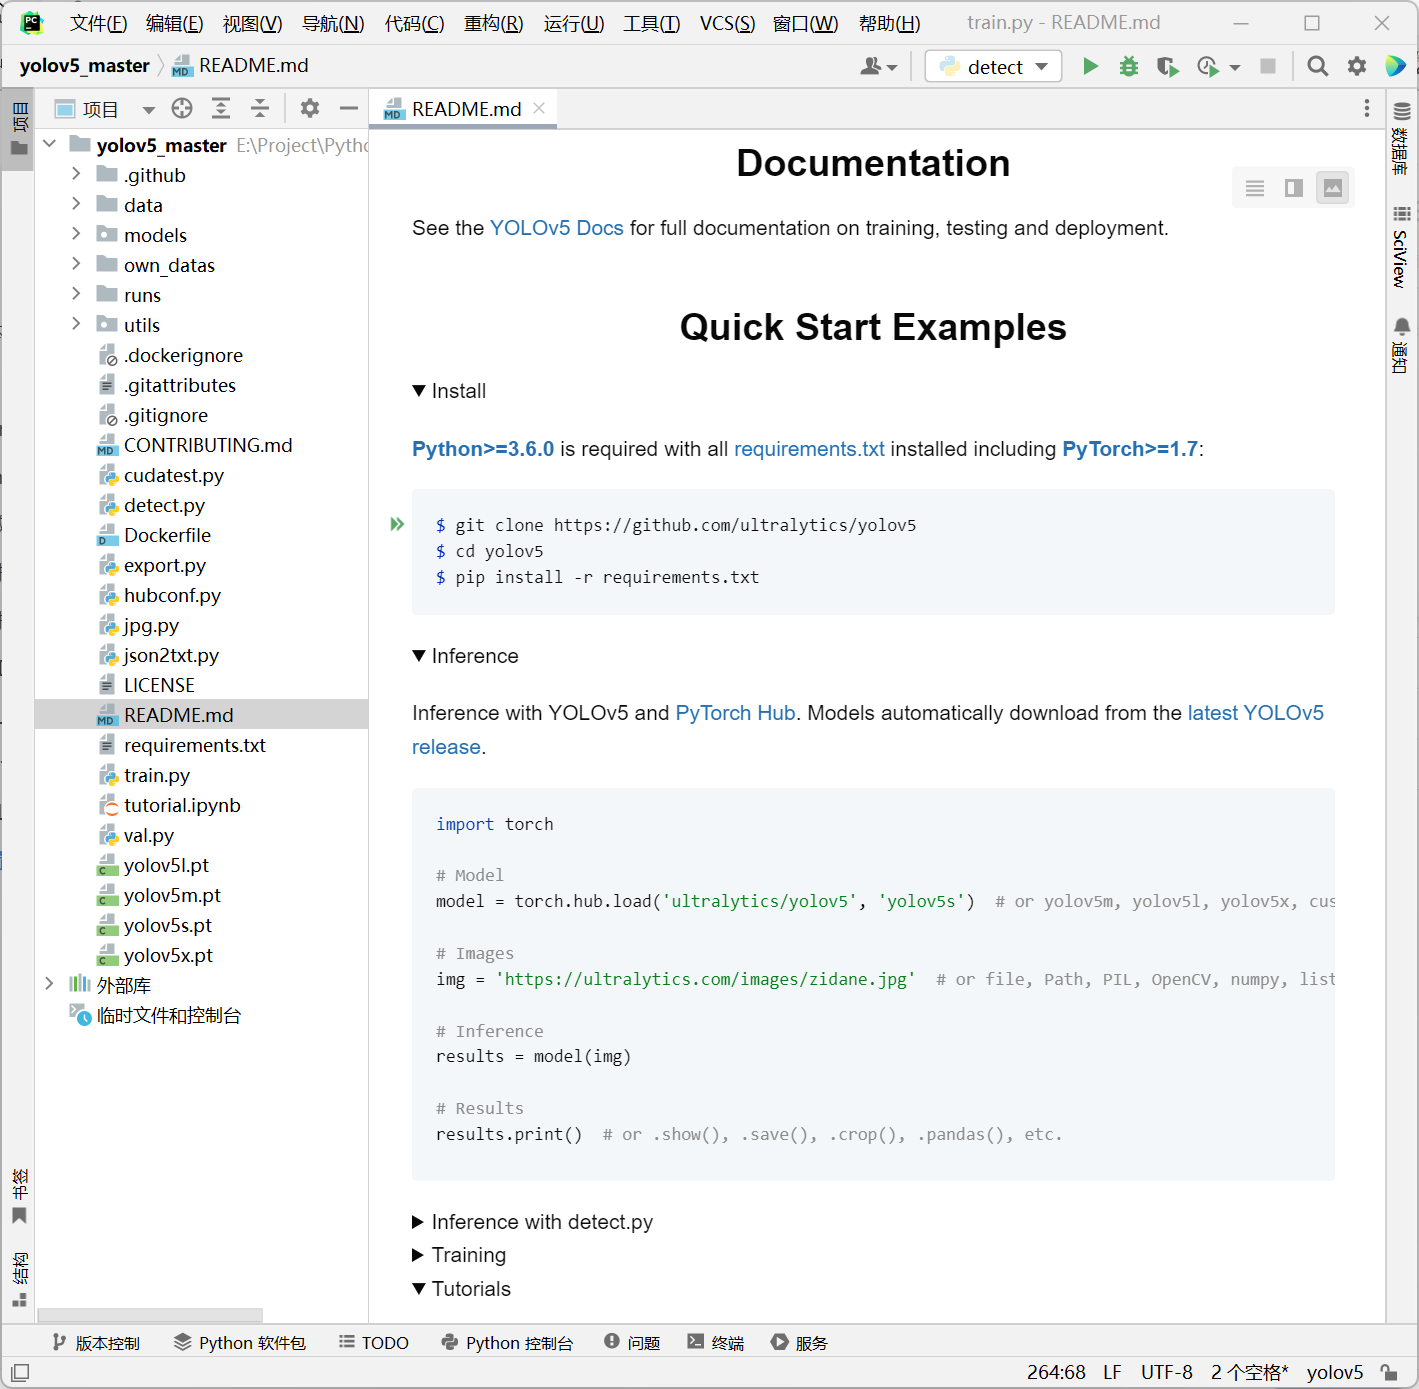1419x1389 pixels.
Task: Open Notifications bell tool window
Action: 1402,345
